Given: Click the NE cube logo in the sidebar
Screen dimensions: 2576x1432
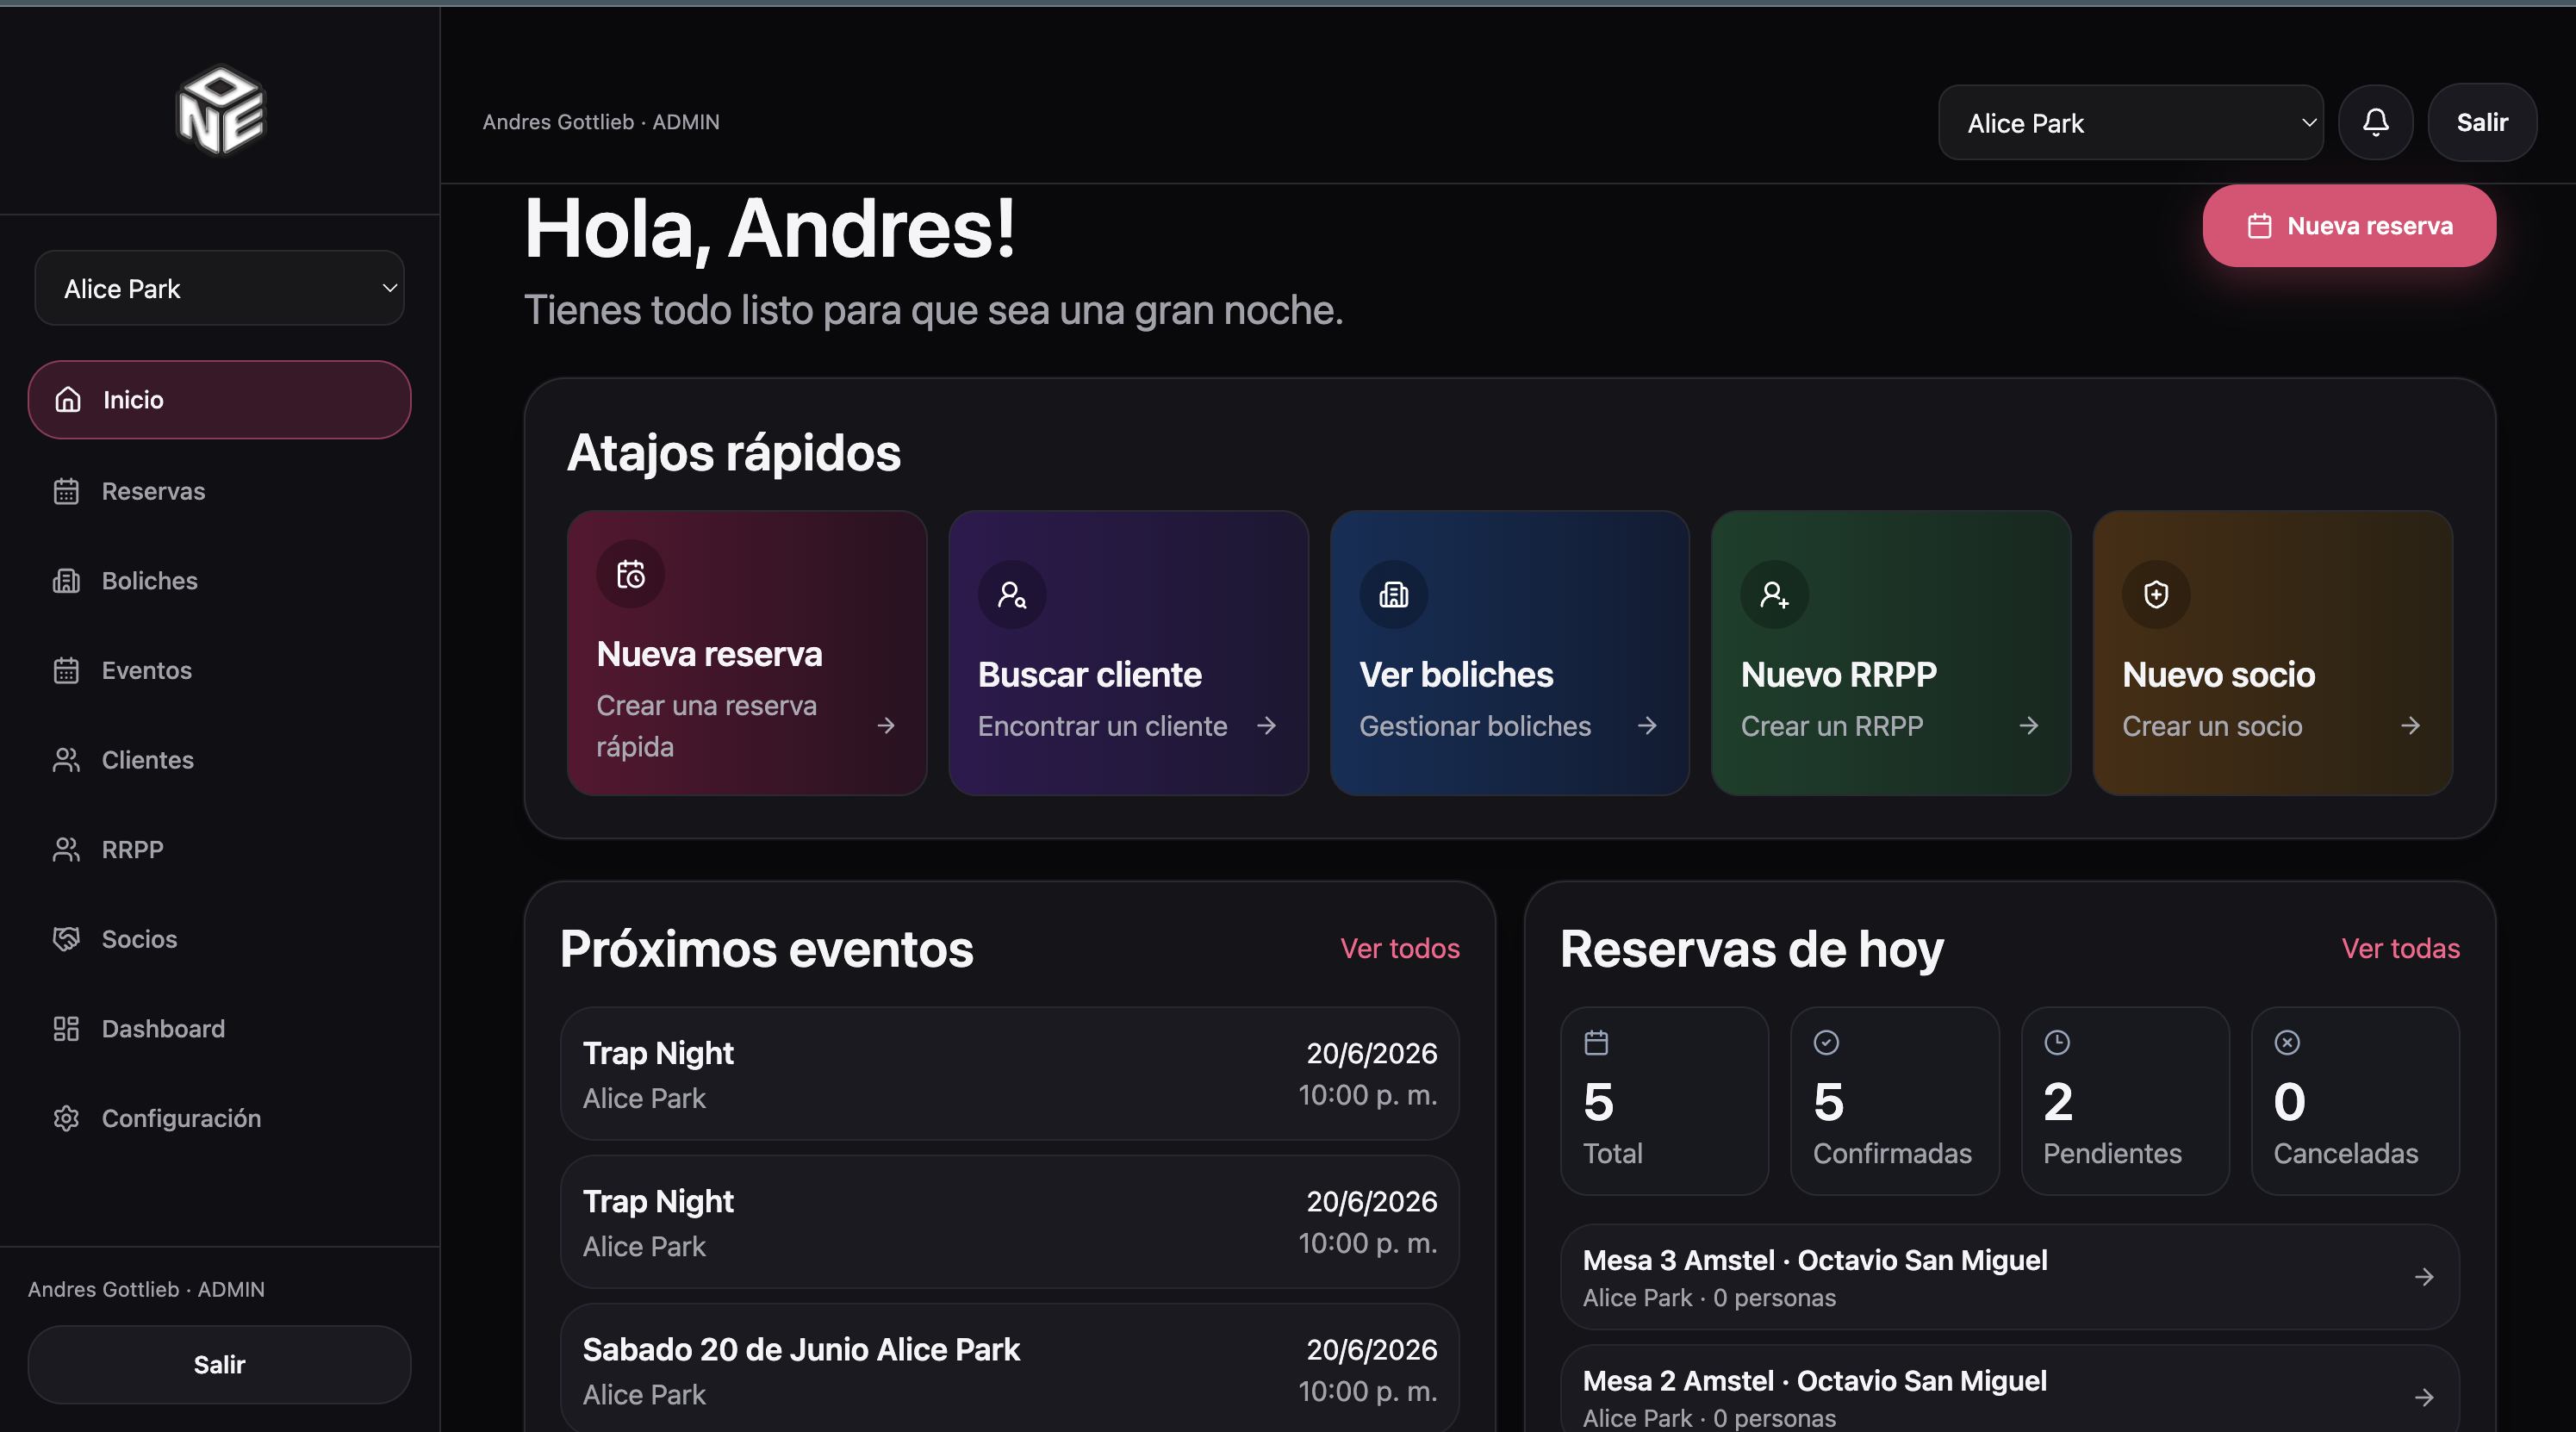Looking at the screenshot, I should pos(220,110).
